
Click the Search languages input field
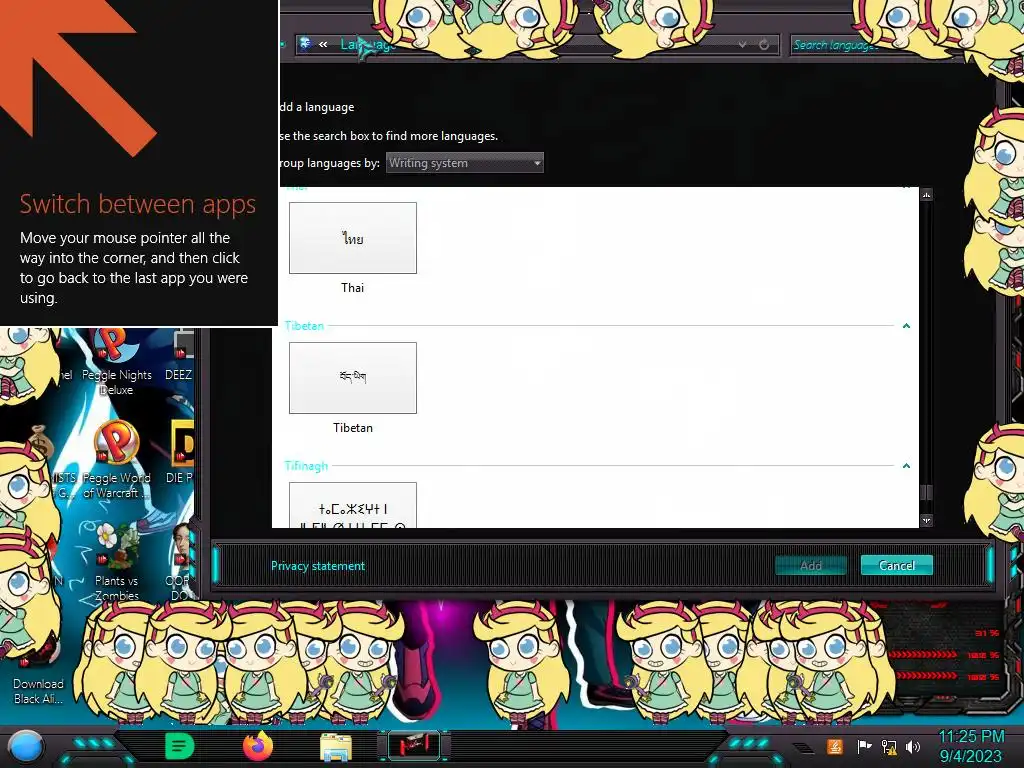tap(875, 45)
